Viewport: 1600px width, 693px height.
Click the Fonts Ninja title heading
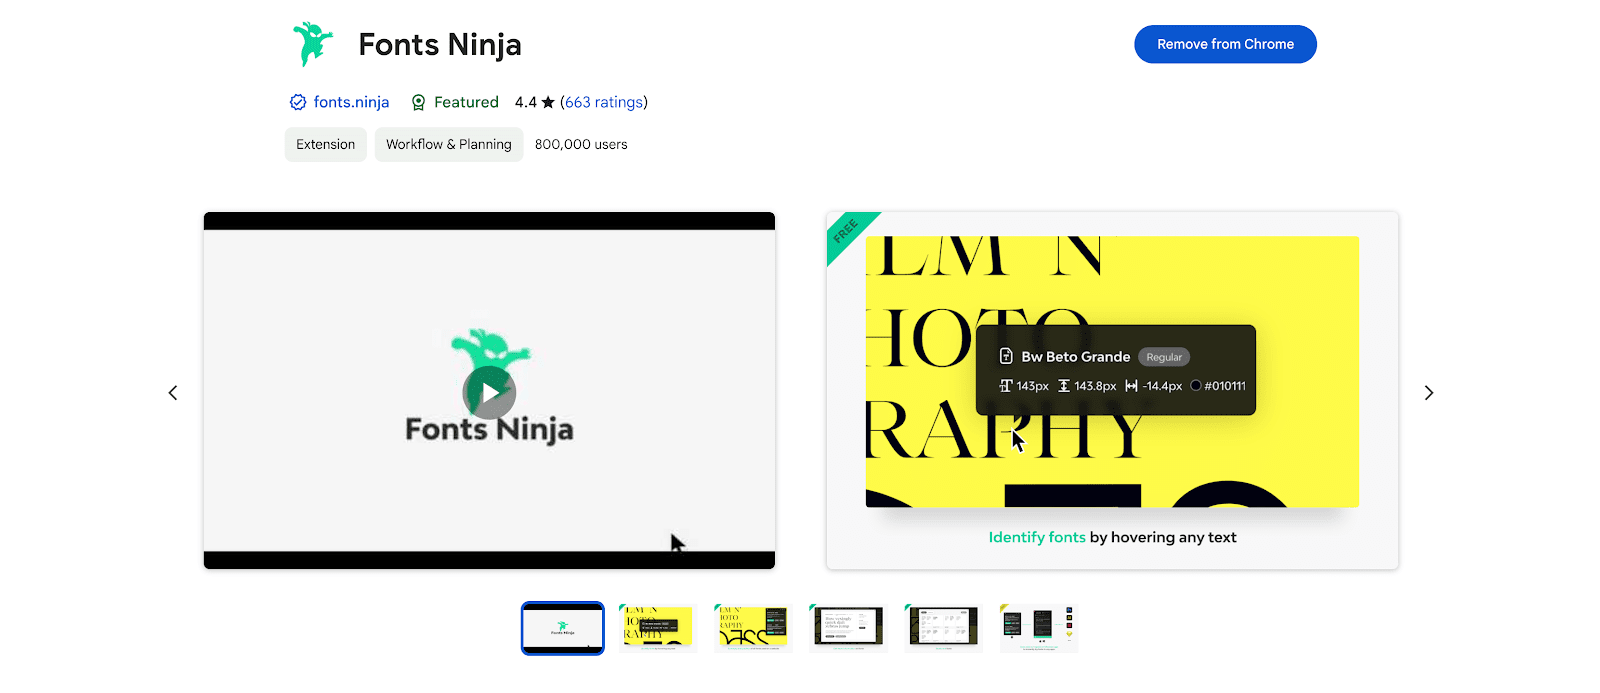pos(440,44)
